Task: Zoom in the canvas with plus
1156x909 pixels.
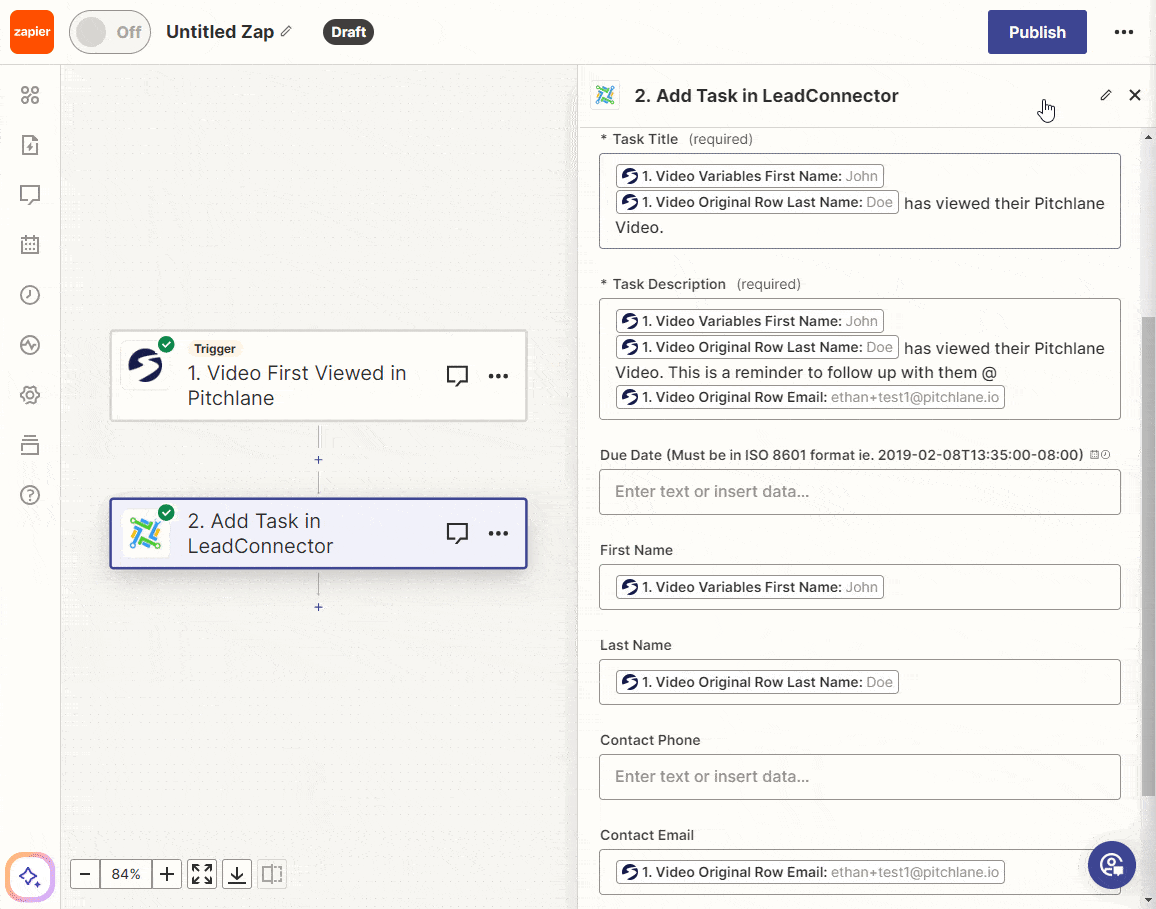Action: coord(167,874)
